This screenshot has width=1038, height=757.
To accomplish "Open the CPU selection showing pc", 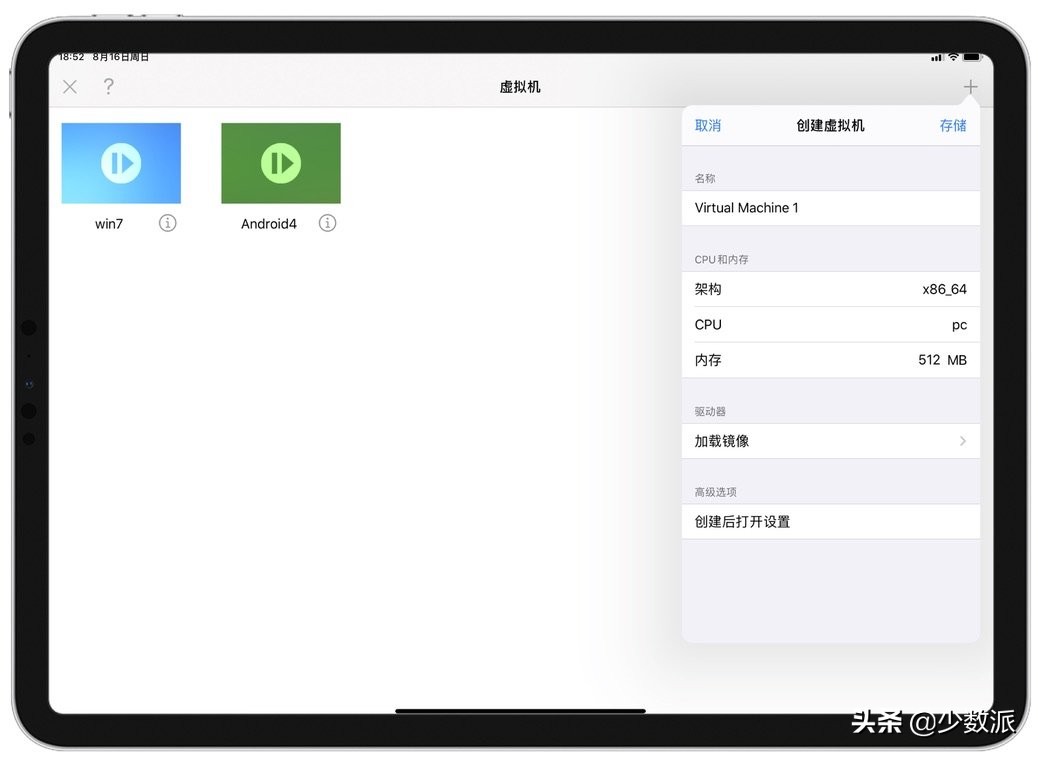I will pos(832,324).
